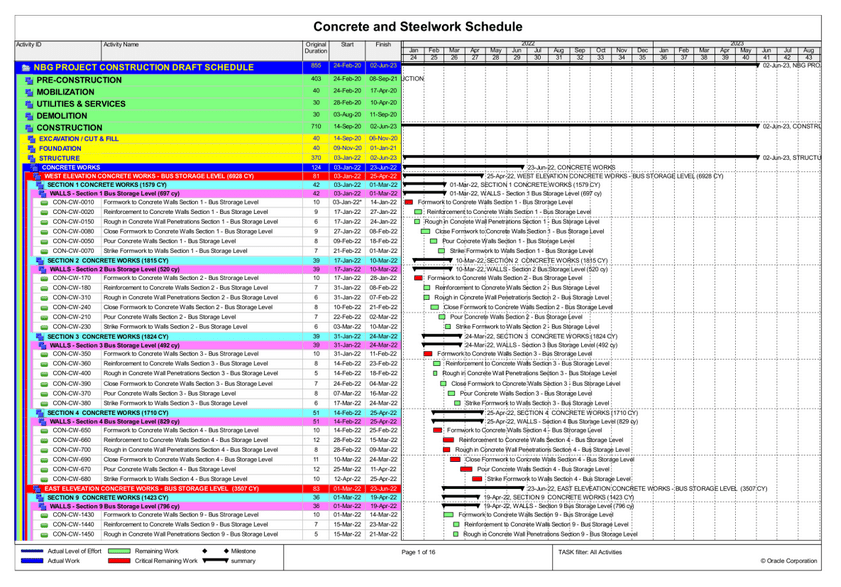Click the activity icon beside CON-CW-0080
The height and width of the screenshot is (587, 841).
coord(45,232)
